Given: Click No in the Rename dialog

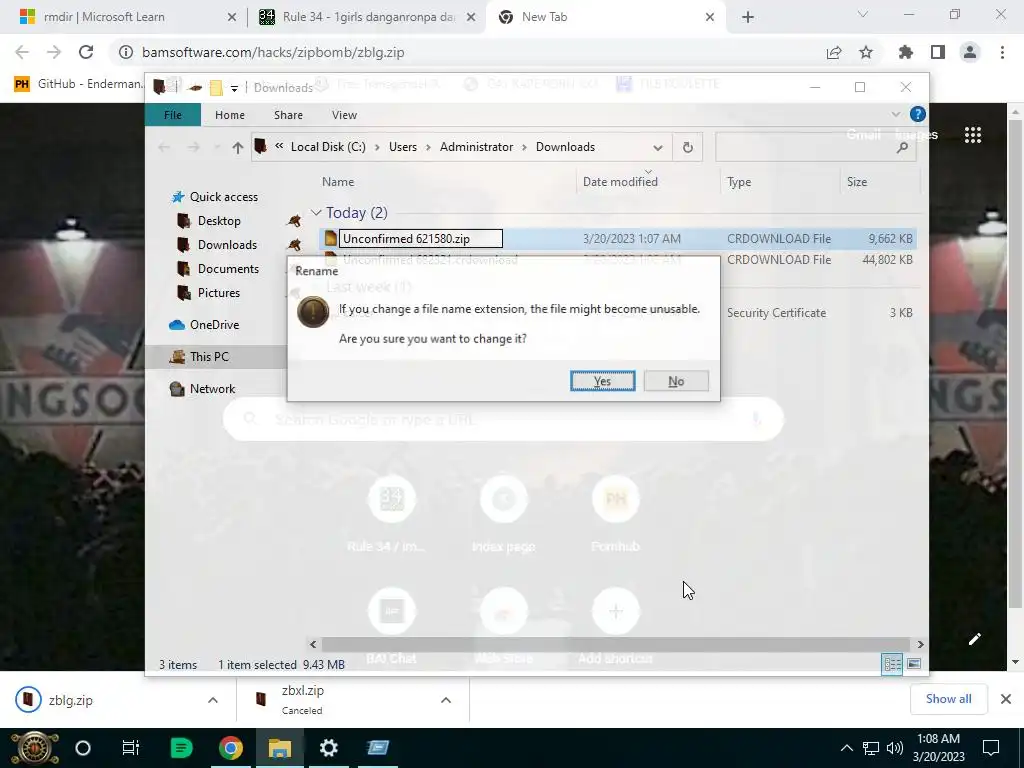Looking at the screenshot, I should [676, 381].
